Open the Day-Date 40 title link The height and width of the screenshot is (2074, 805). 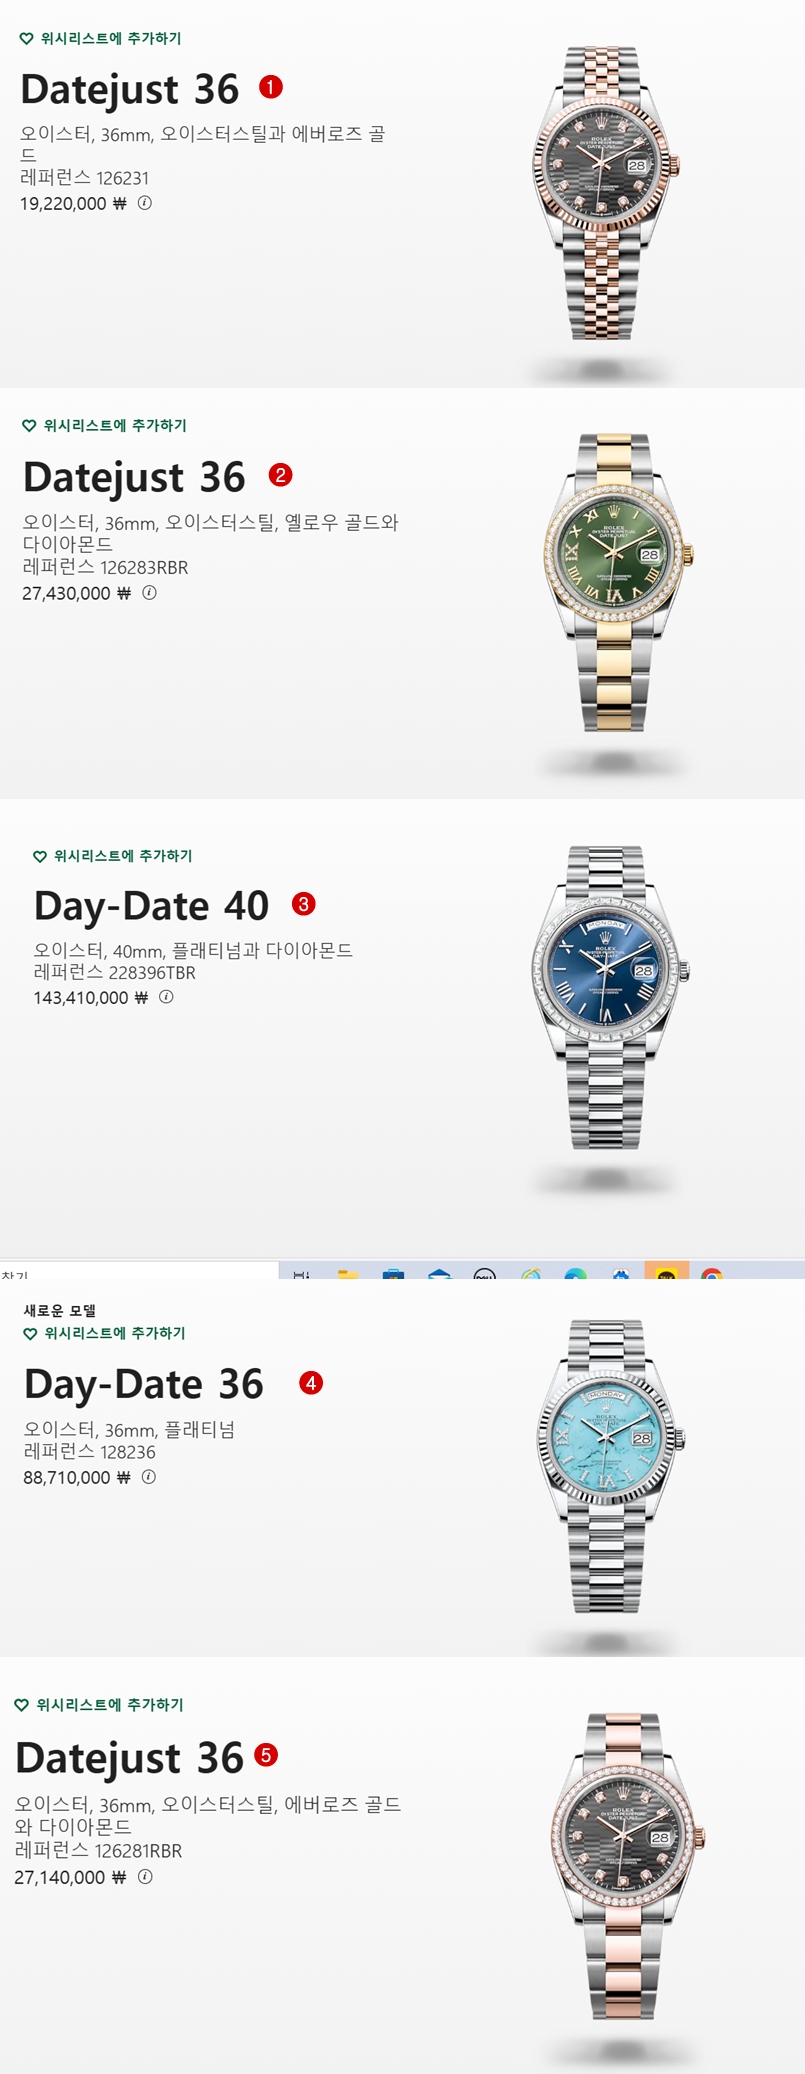[x=151, y=906]
